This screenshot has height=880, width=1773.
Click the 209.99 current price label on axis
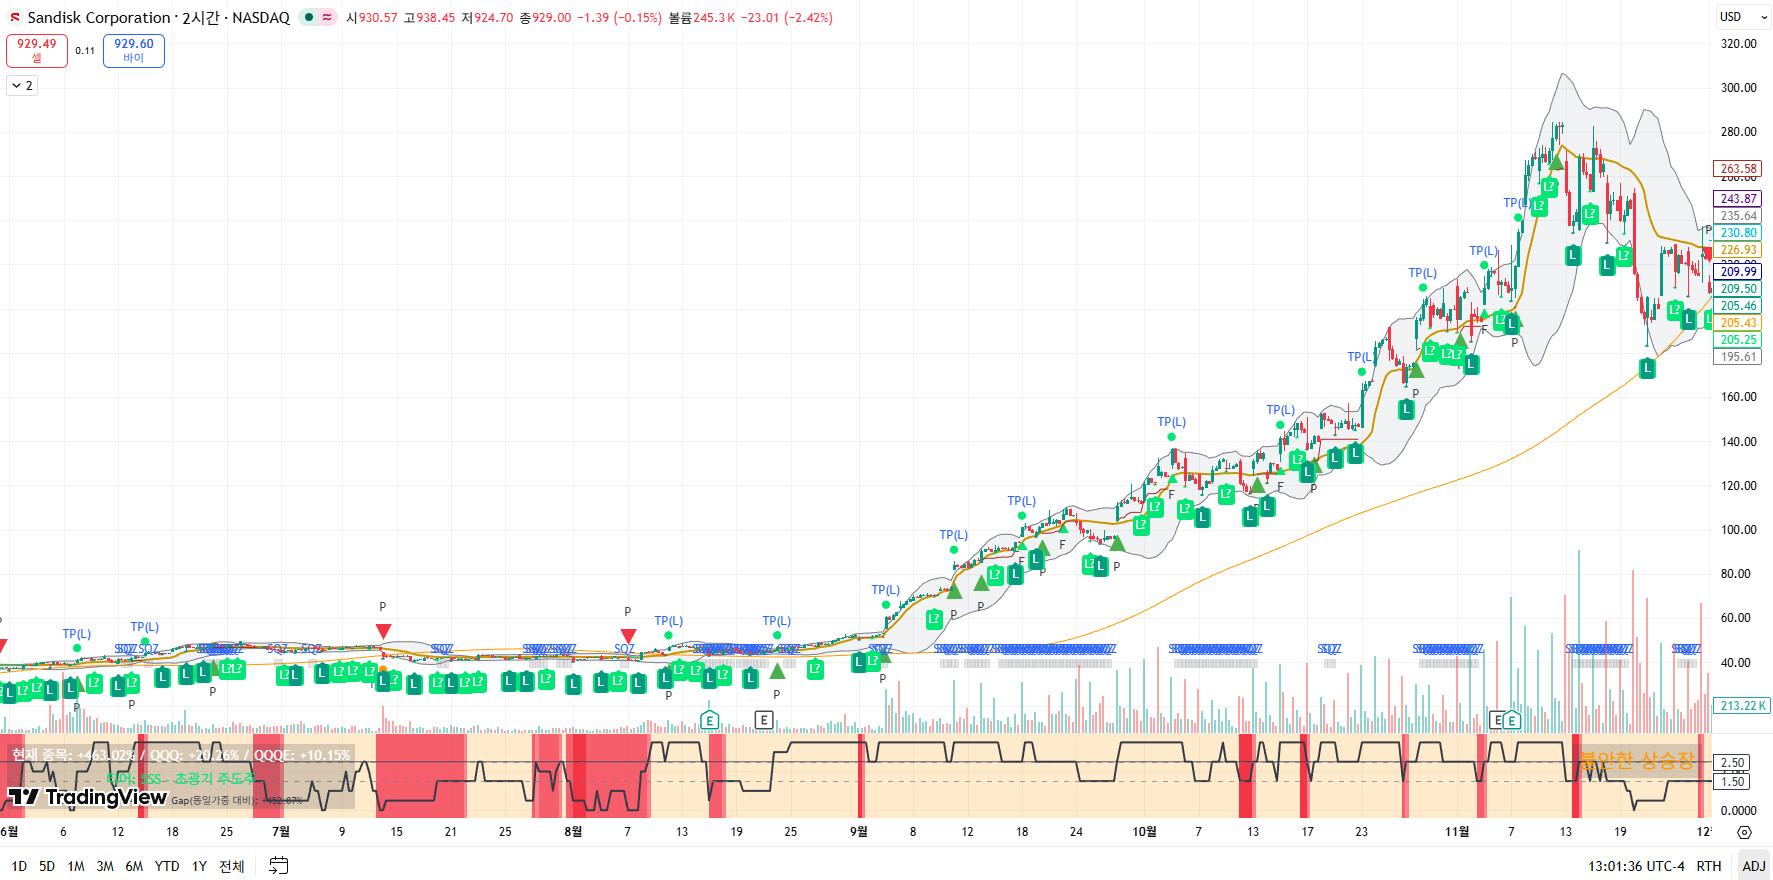tap(1738, 272)
